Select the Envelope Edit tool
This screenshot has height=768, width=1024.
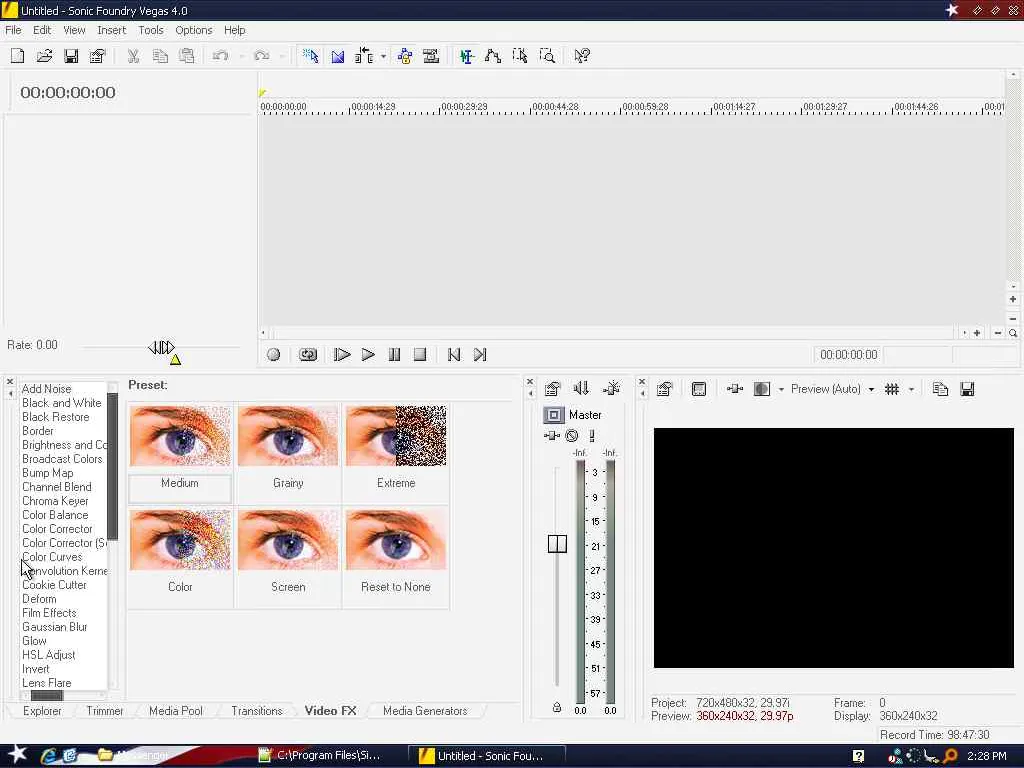click(x=493, y=56)
